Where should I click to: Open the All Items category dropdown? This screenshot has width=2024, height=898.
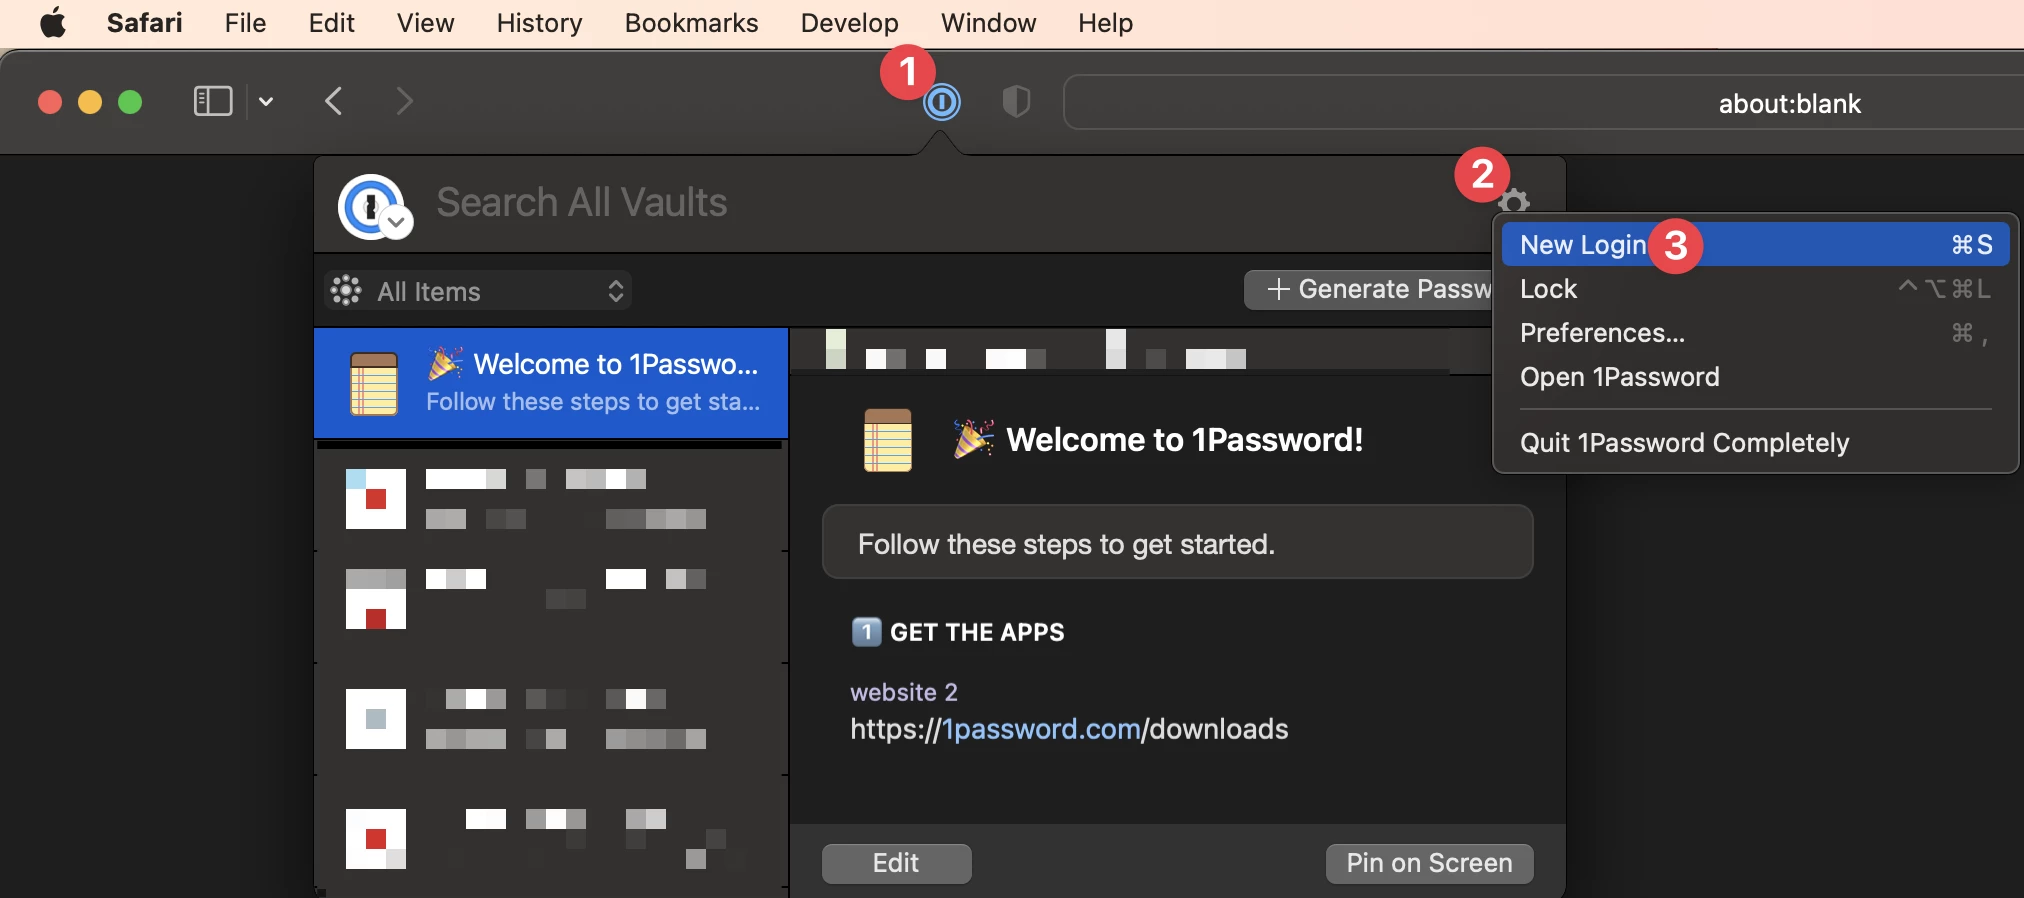click(x=478, y=291)
